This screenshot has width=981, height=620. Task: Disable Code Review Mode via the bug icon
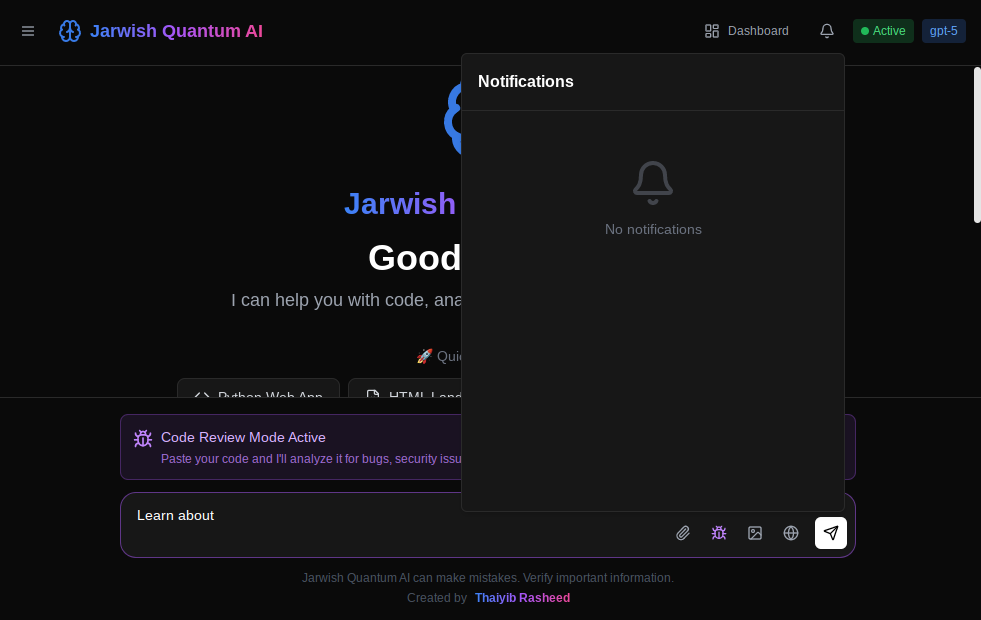[719, 533]
